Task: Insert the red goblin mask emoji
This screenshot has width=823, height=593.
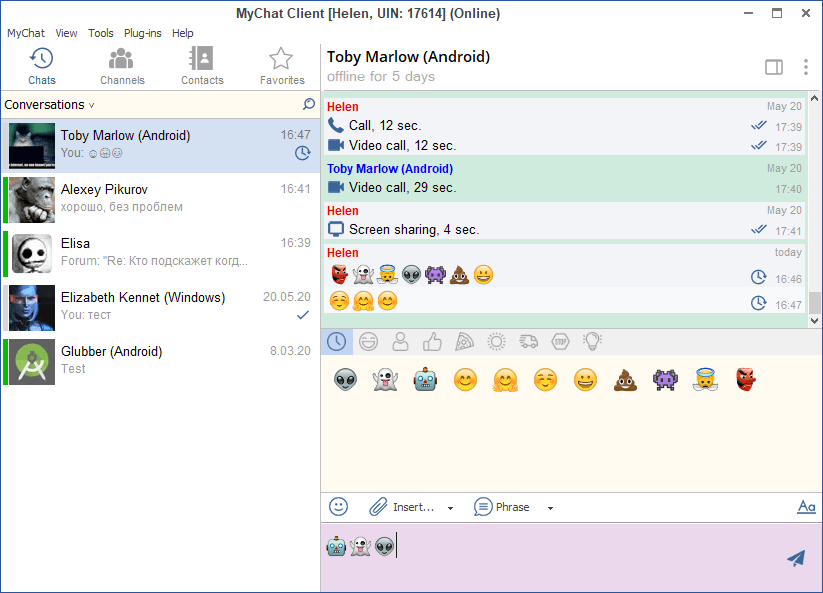Action: (x=745, y=379)
